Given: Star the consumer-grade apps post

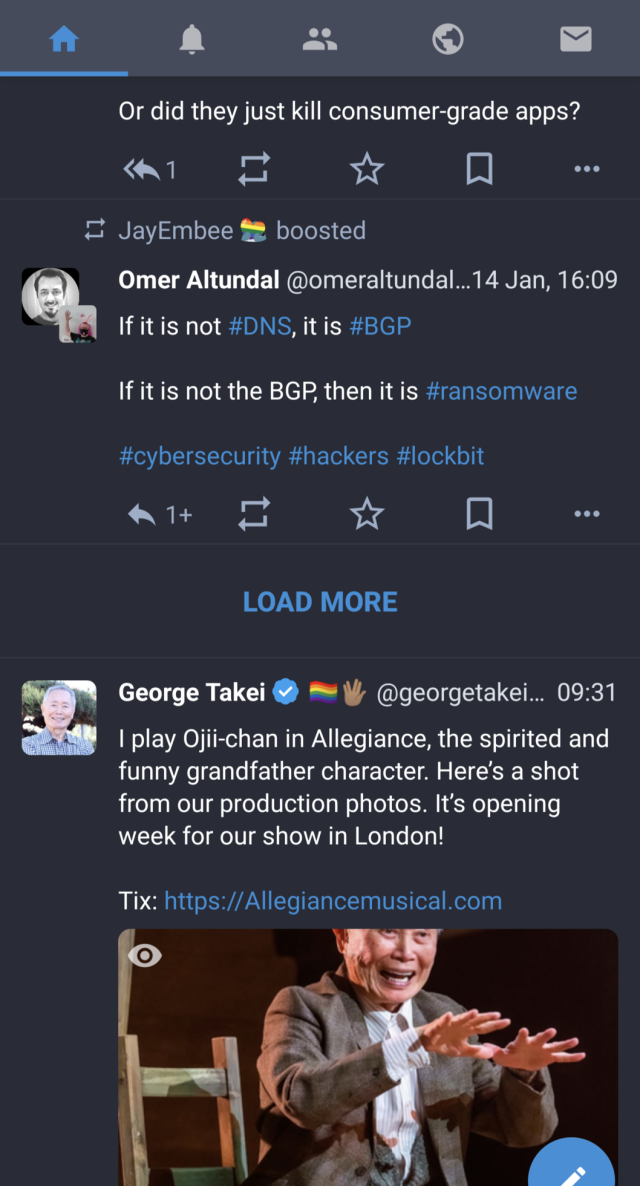Looking at the screenshot, I should pyautogui.click(x=367, y=170).
